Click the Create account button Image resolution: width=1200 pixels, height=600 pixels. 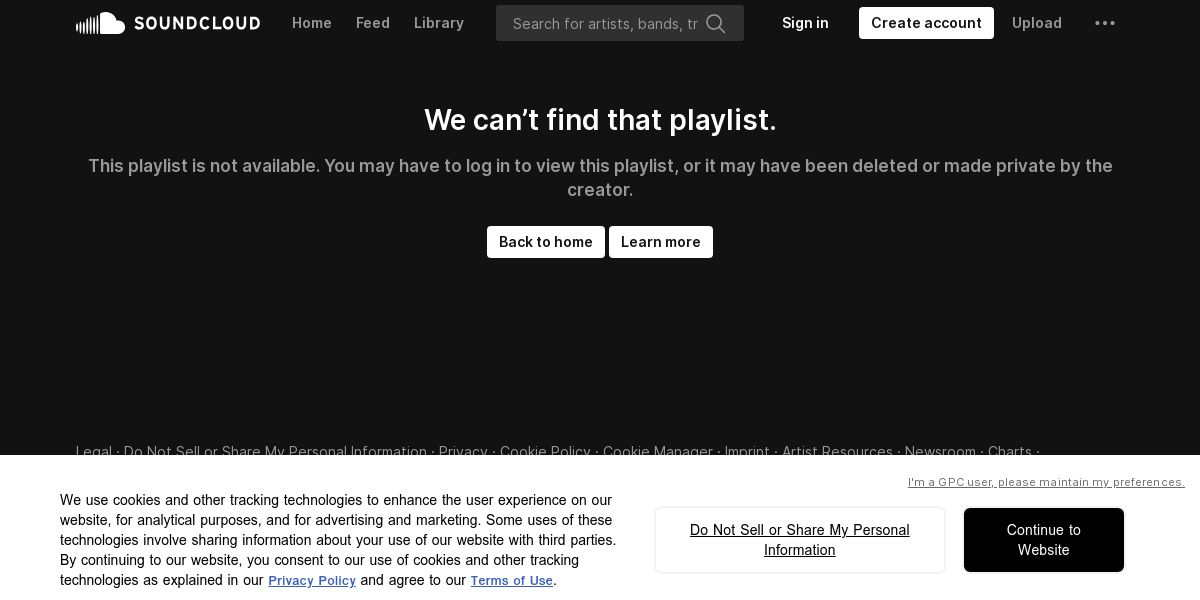(926, 23)
